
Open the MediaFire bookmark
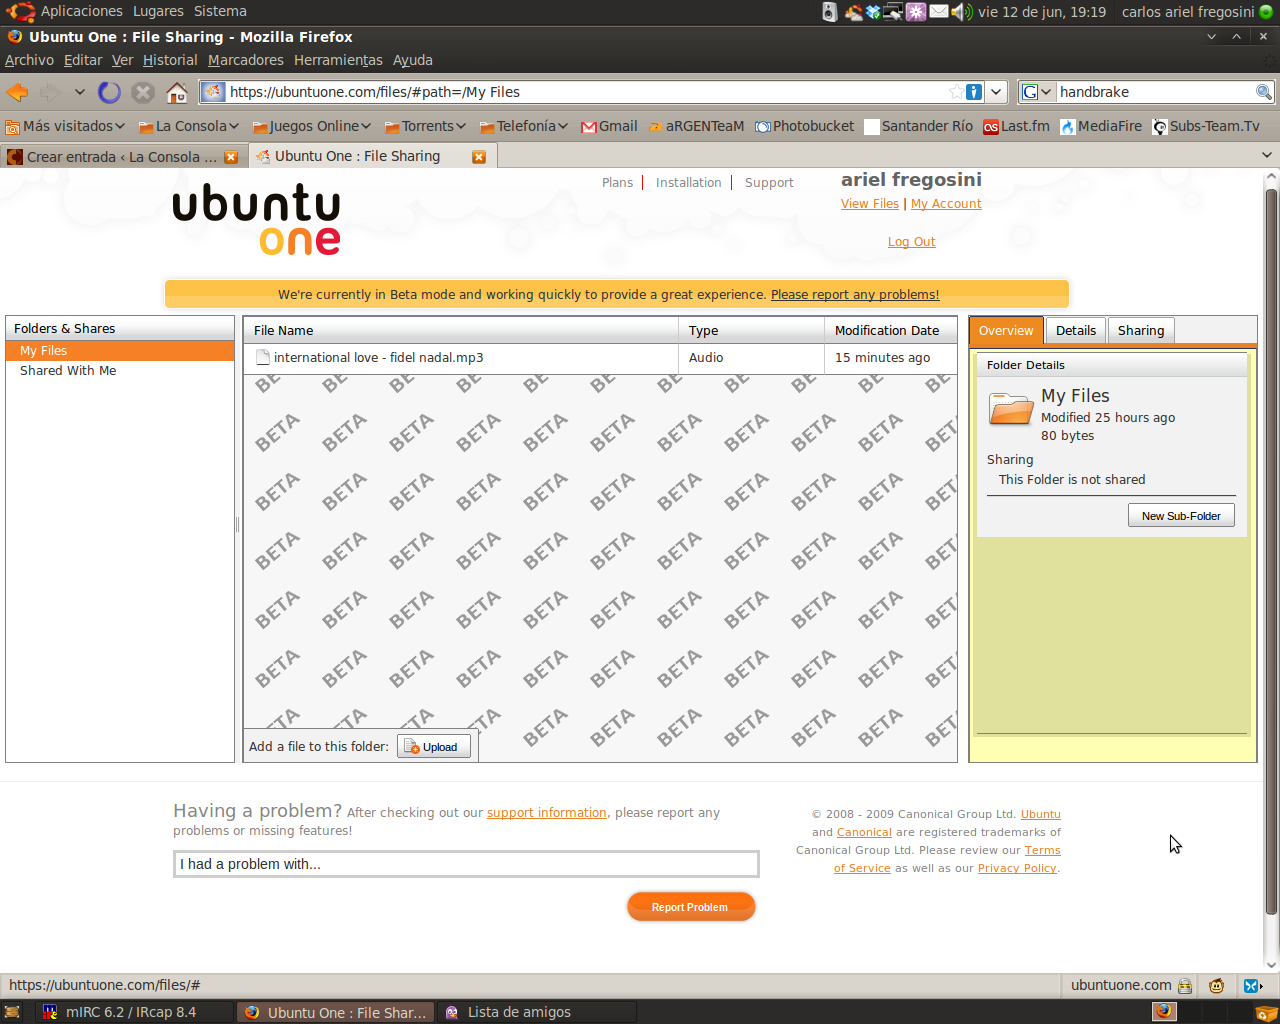[x=1101, y=126]
